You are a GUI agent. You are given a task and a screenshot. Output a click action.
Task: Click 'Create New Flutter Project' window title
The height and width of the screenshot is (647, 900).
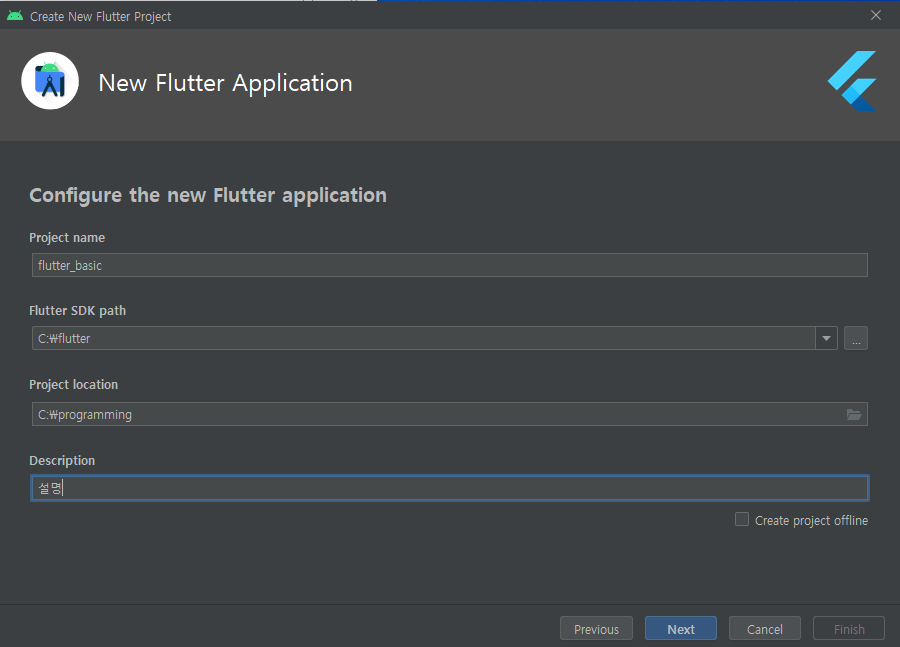(x=100, y=17)
